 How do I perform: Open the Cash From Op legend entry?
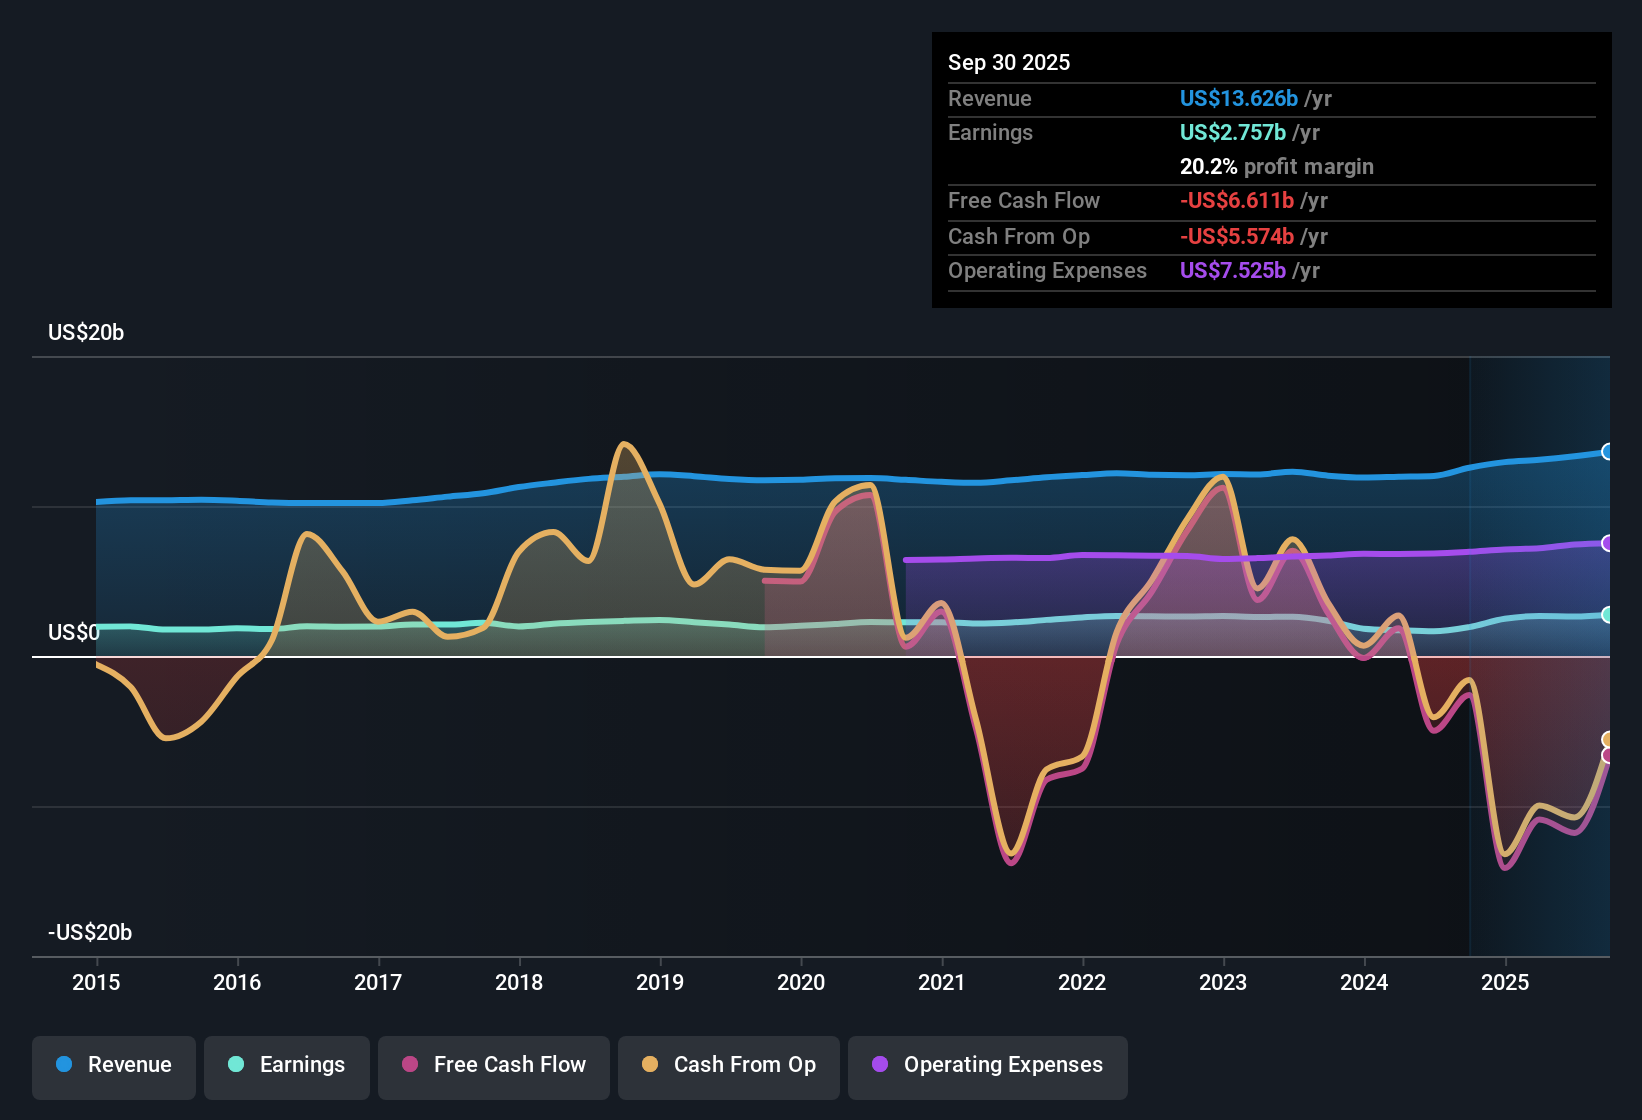tap(728, 1066)
